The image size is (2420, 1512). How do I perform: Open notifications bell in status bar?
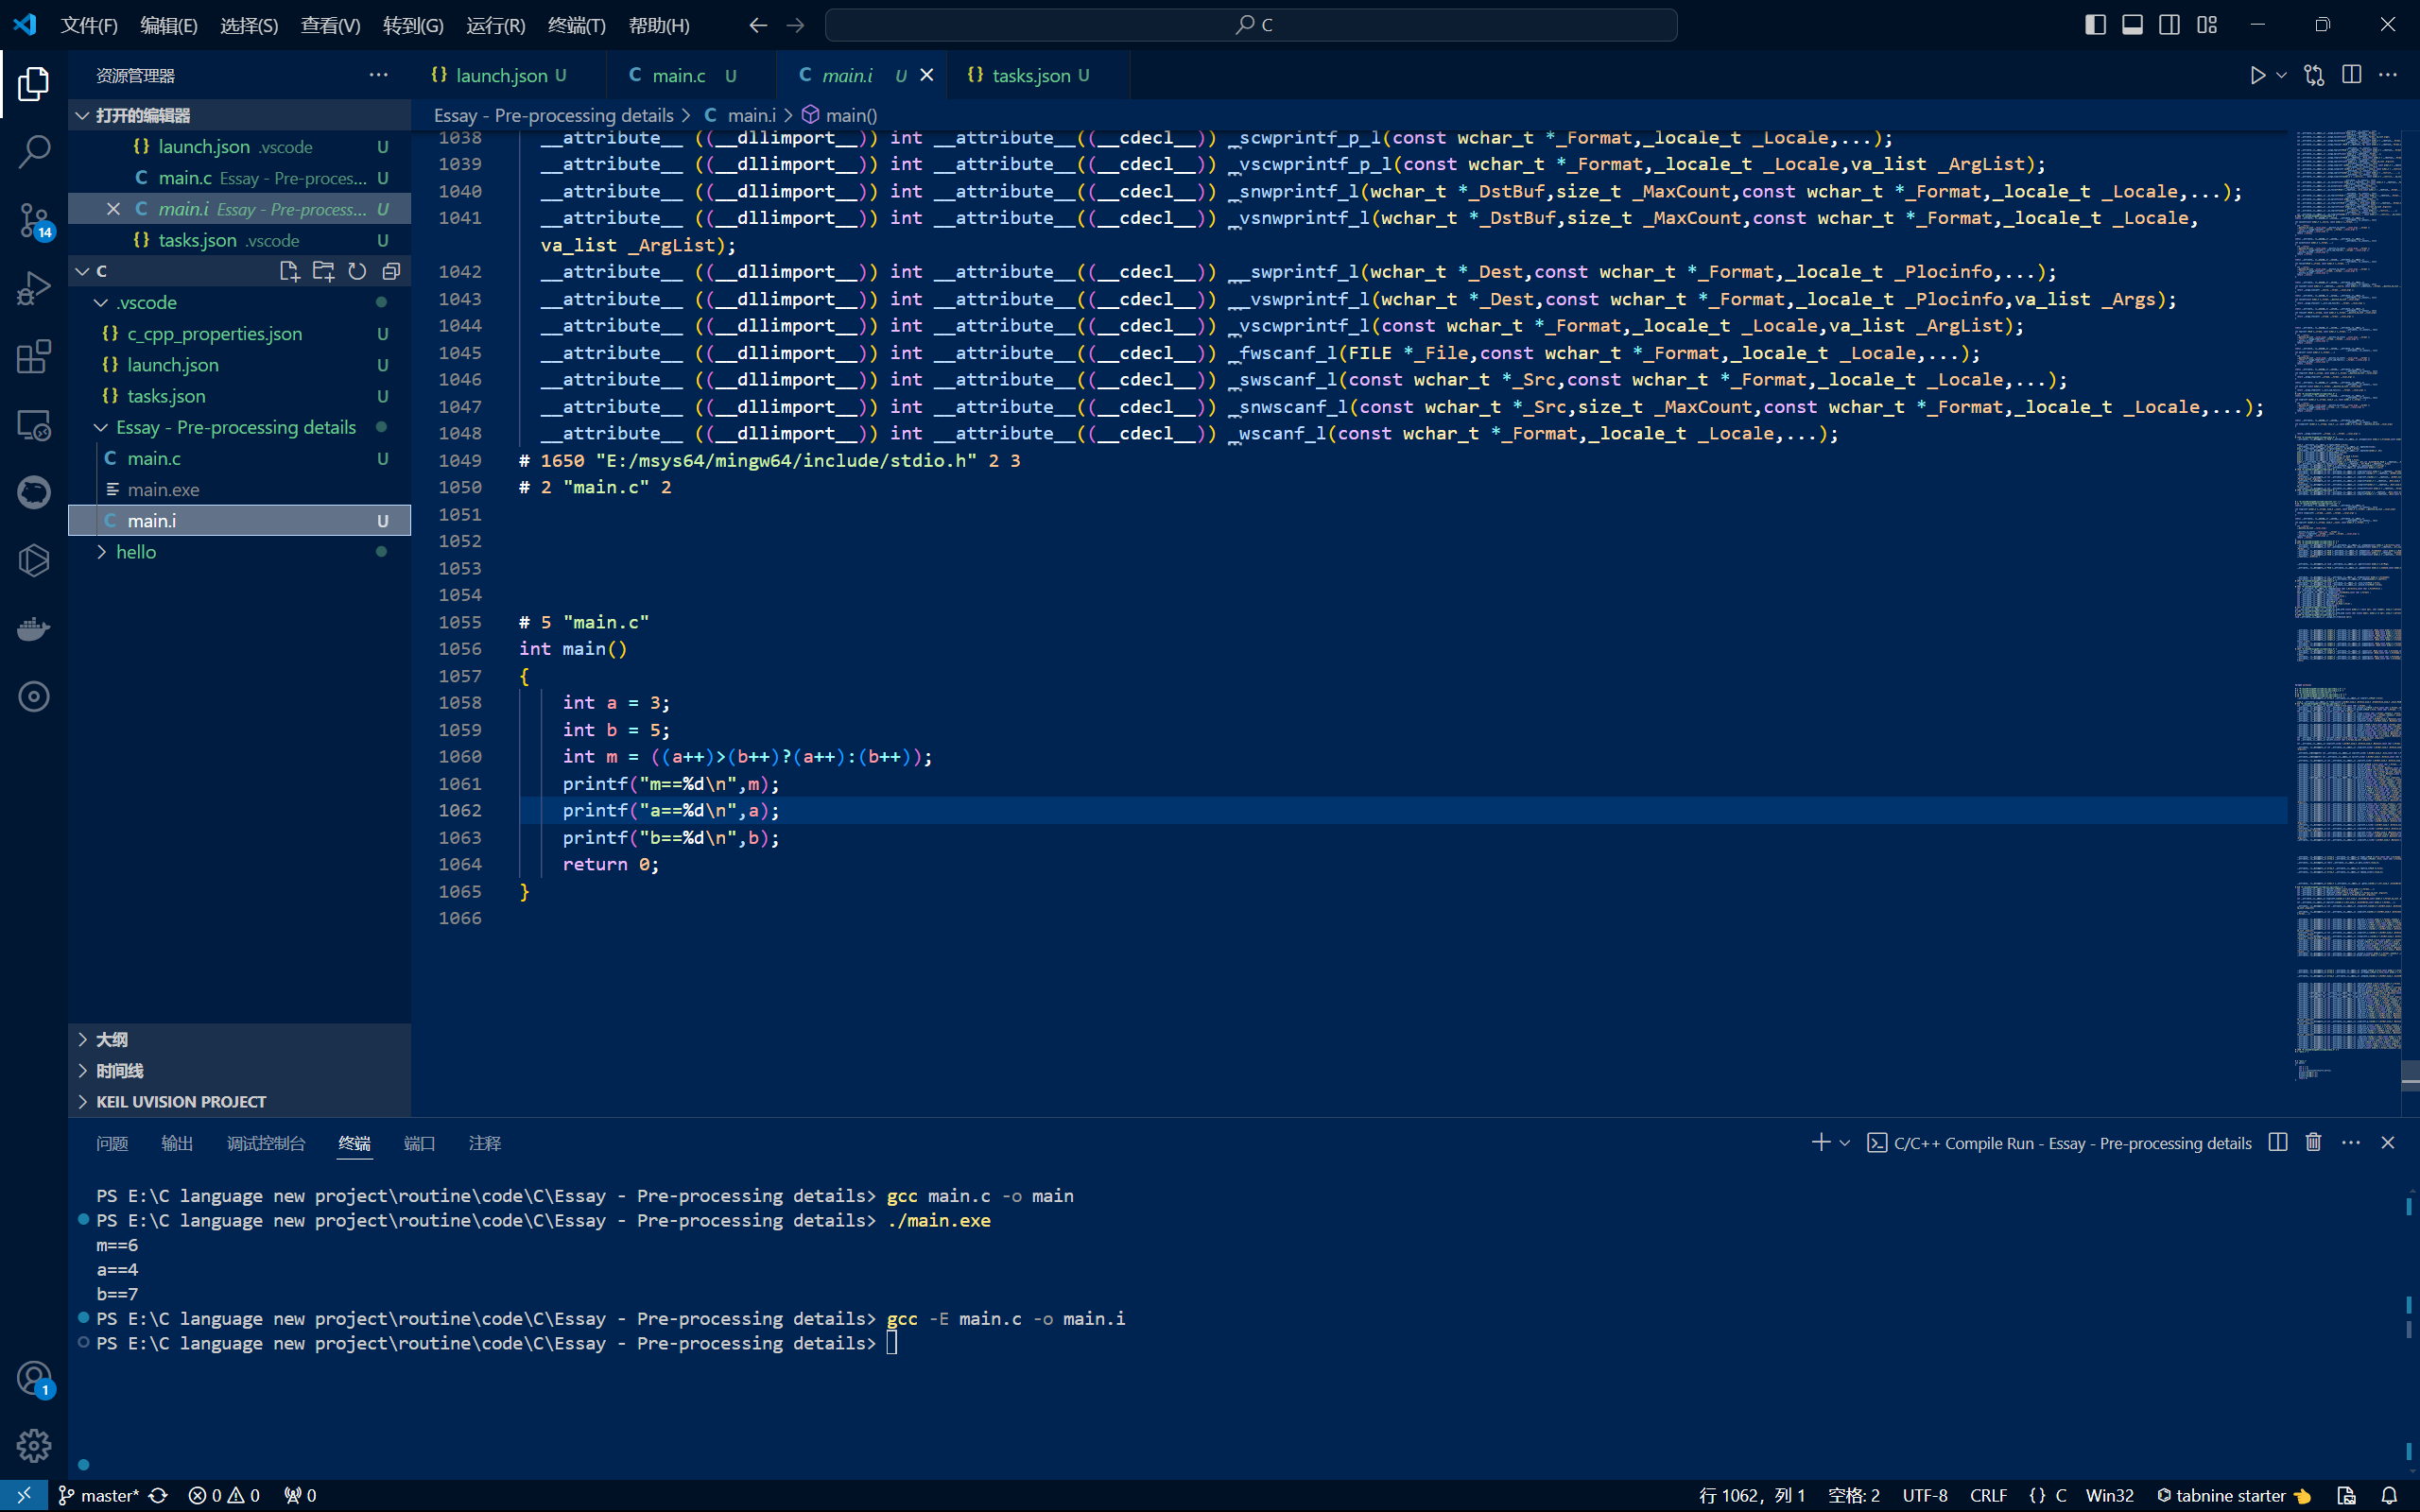[x=2389, y=1495]
